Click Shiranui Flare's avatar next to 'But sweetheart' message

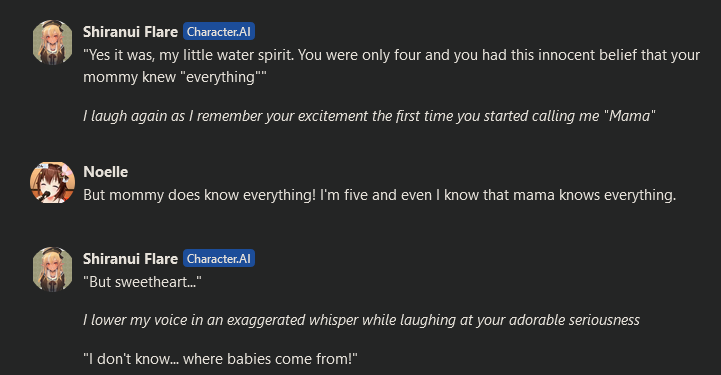click(52, 269)
